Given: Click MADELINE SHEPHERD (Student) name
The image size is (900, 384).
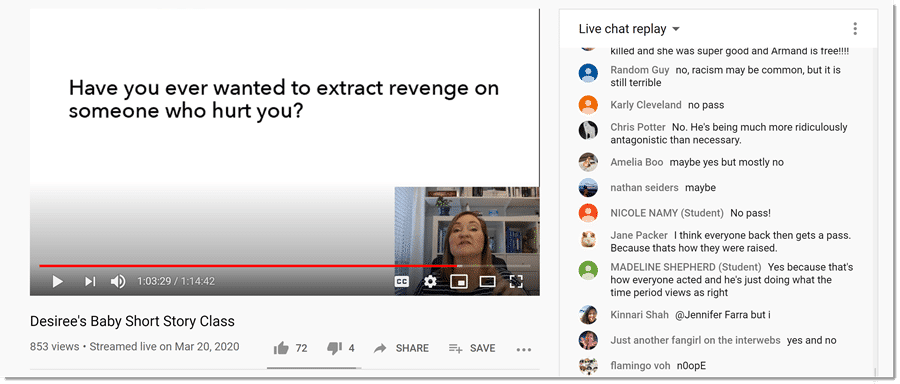Looking at the screenshot, I should [686, 267].
